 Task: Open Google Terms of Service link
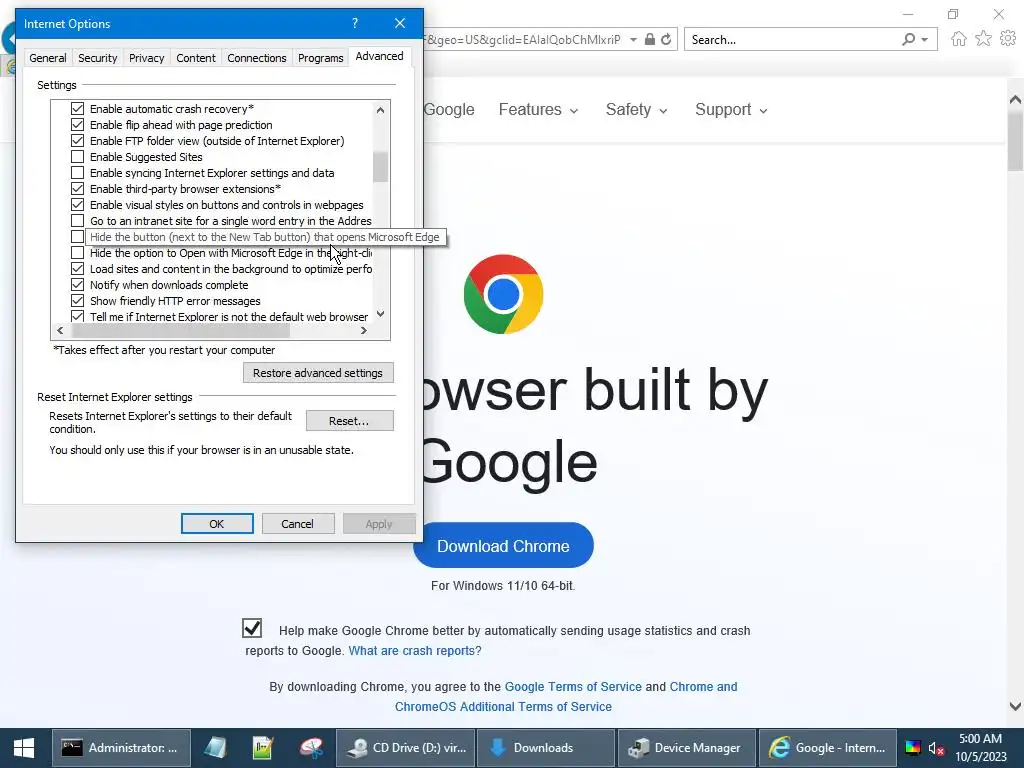573,686
